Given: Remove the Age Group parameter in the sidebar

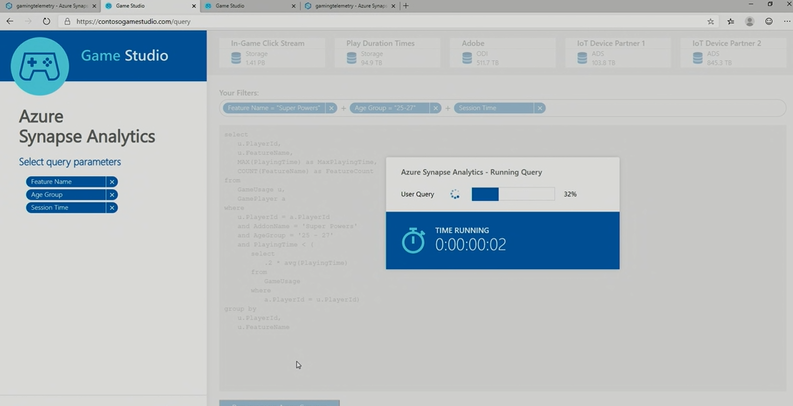Looking at the screenshot, I should pyautogui.click(x=112, y=195).
